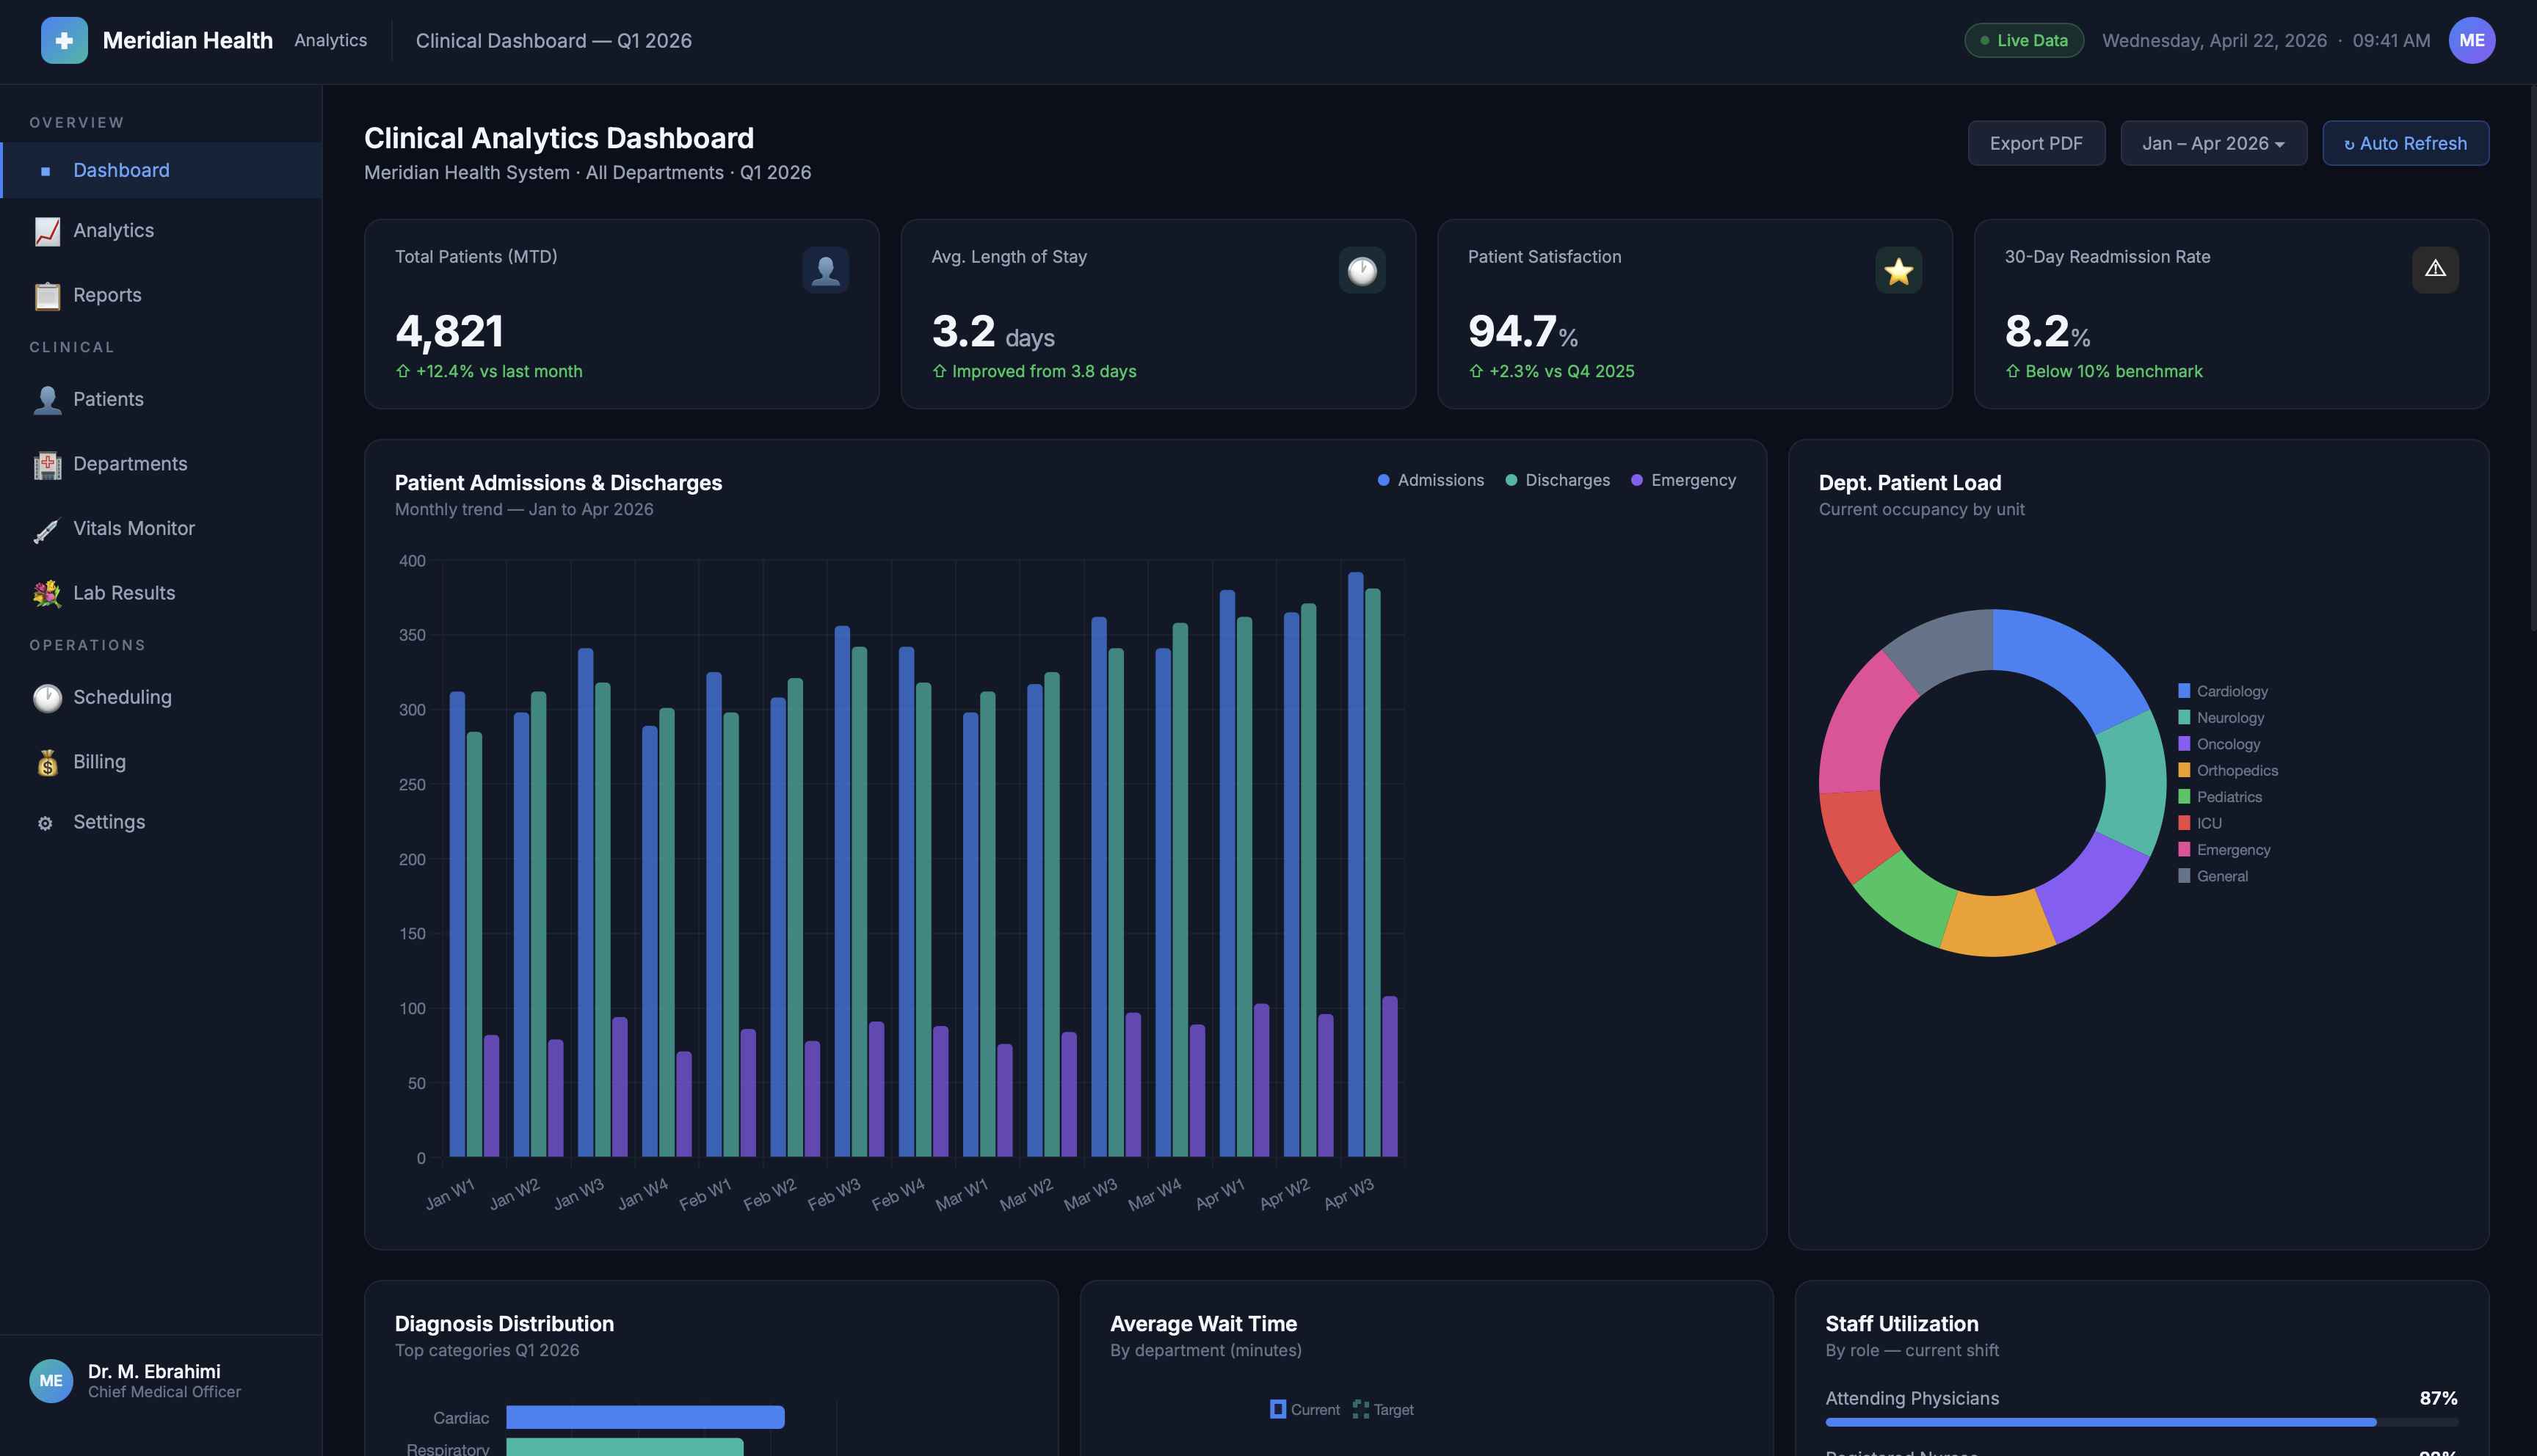Click the Cardiac diagnosis bar
Screen dimensions: 2537x1456
click(645, 1417)
